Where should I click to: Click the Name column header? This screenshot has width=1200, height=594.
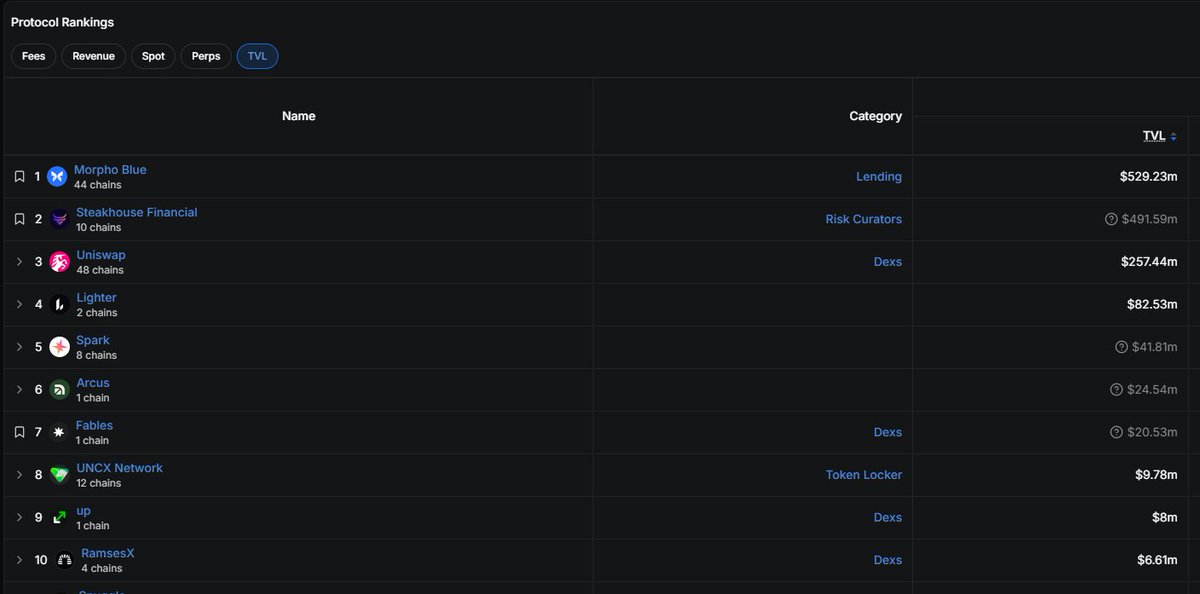point(298,116)
